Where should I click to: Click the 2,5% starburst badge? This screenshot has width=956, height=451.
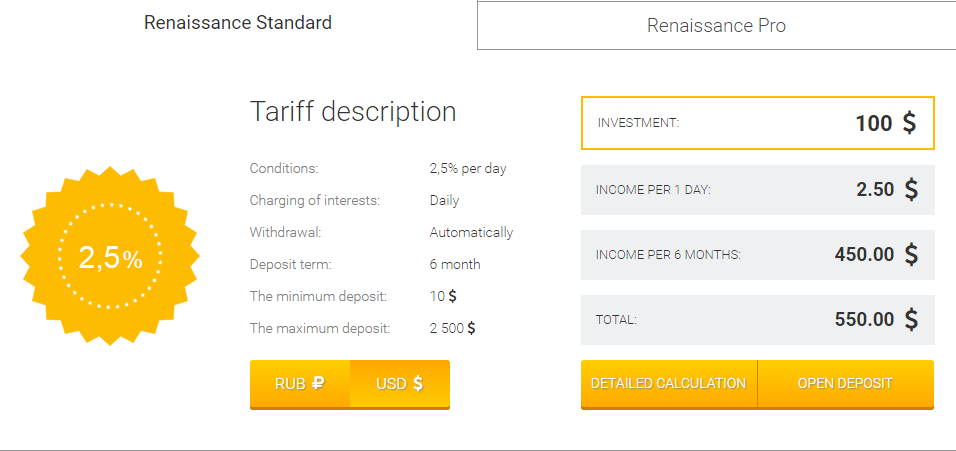tap(110, 258)
